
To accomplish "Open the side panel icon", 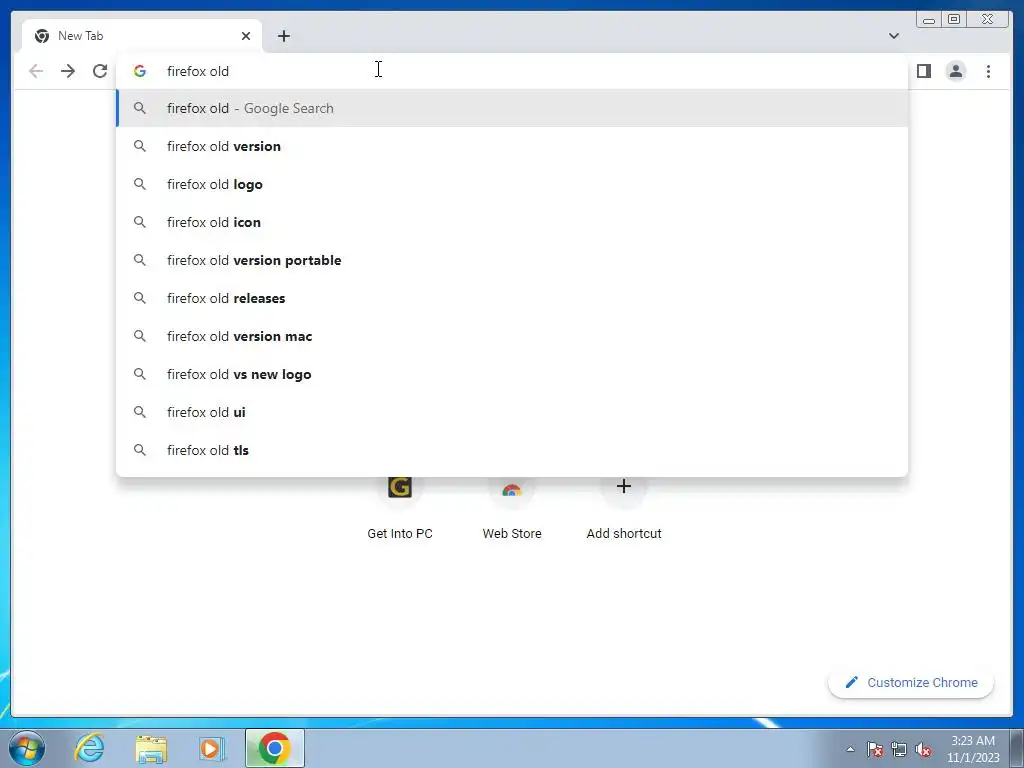I will click(x=923, y=71).
